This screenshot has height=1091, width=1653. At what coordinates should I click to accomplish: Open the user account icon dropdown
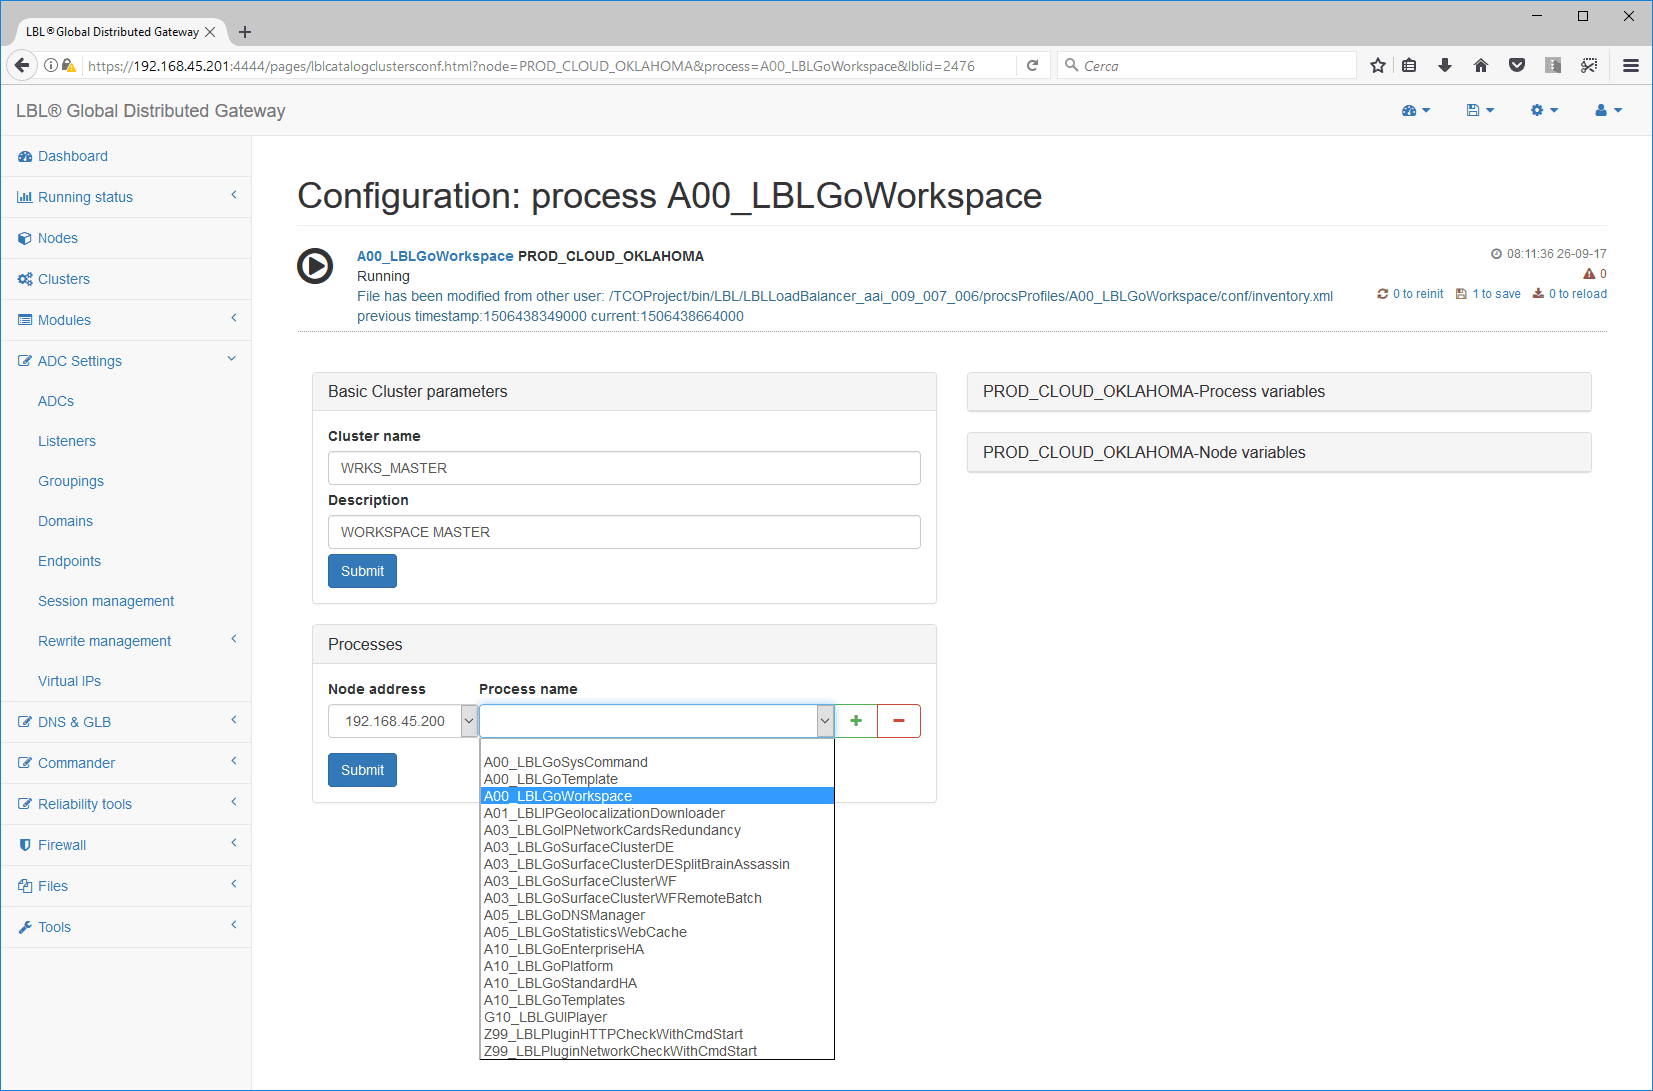(x=1608, y=111)
